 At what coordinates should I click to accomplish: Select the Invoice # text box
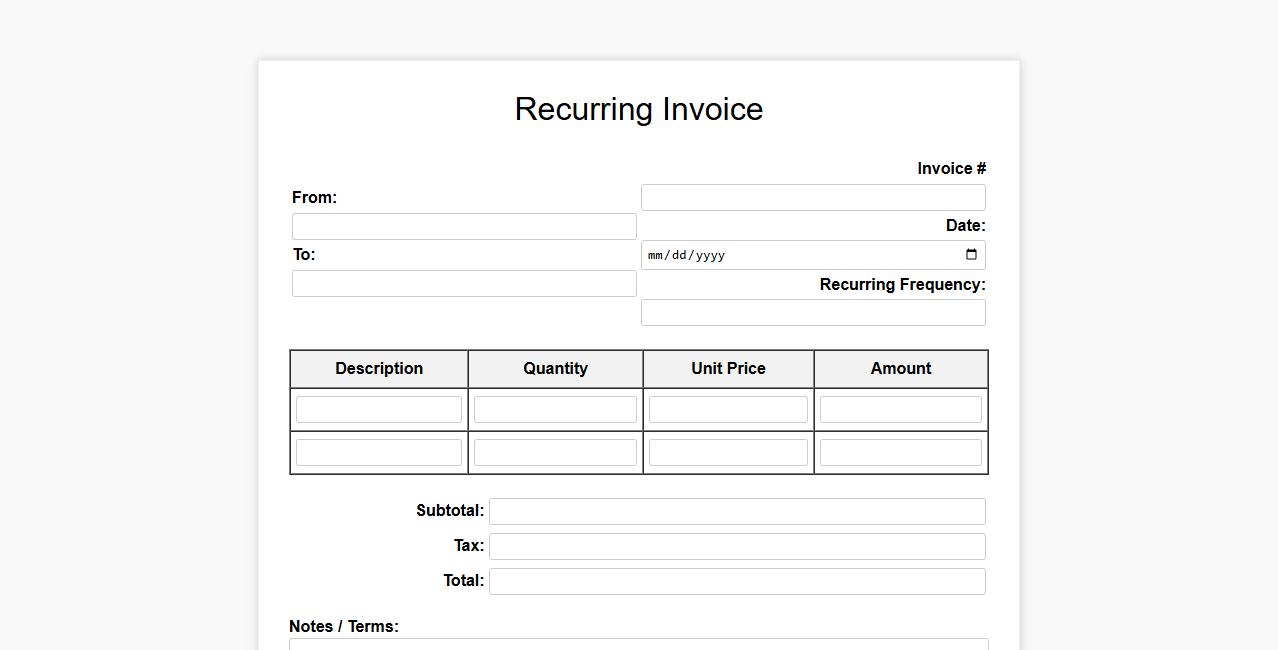pos(812,197)
